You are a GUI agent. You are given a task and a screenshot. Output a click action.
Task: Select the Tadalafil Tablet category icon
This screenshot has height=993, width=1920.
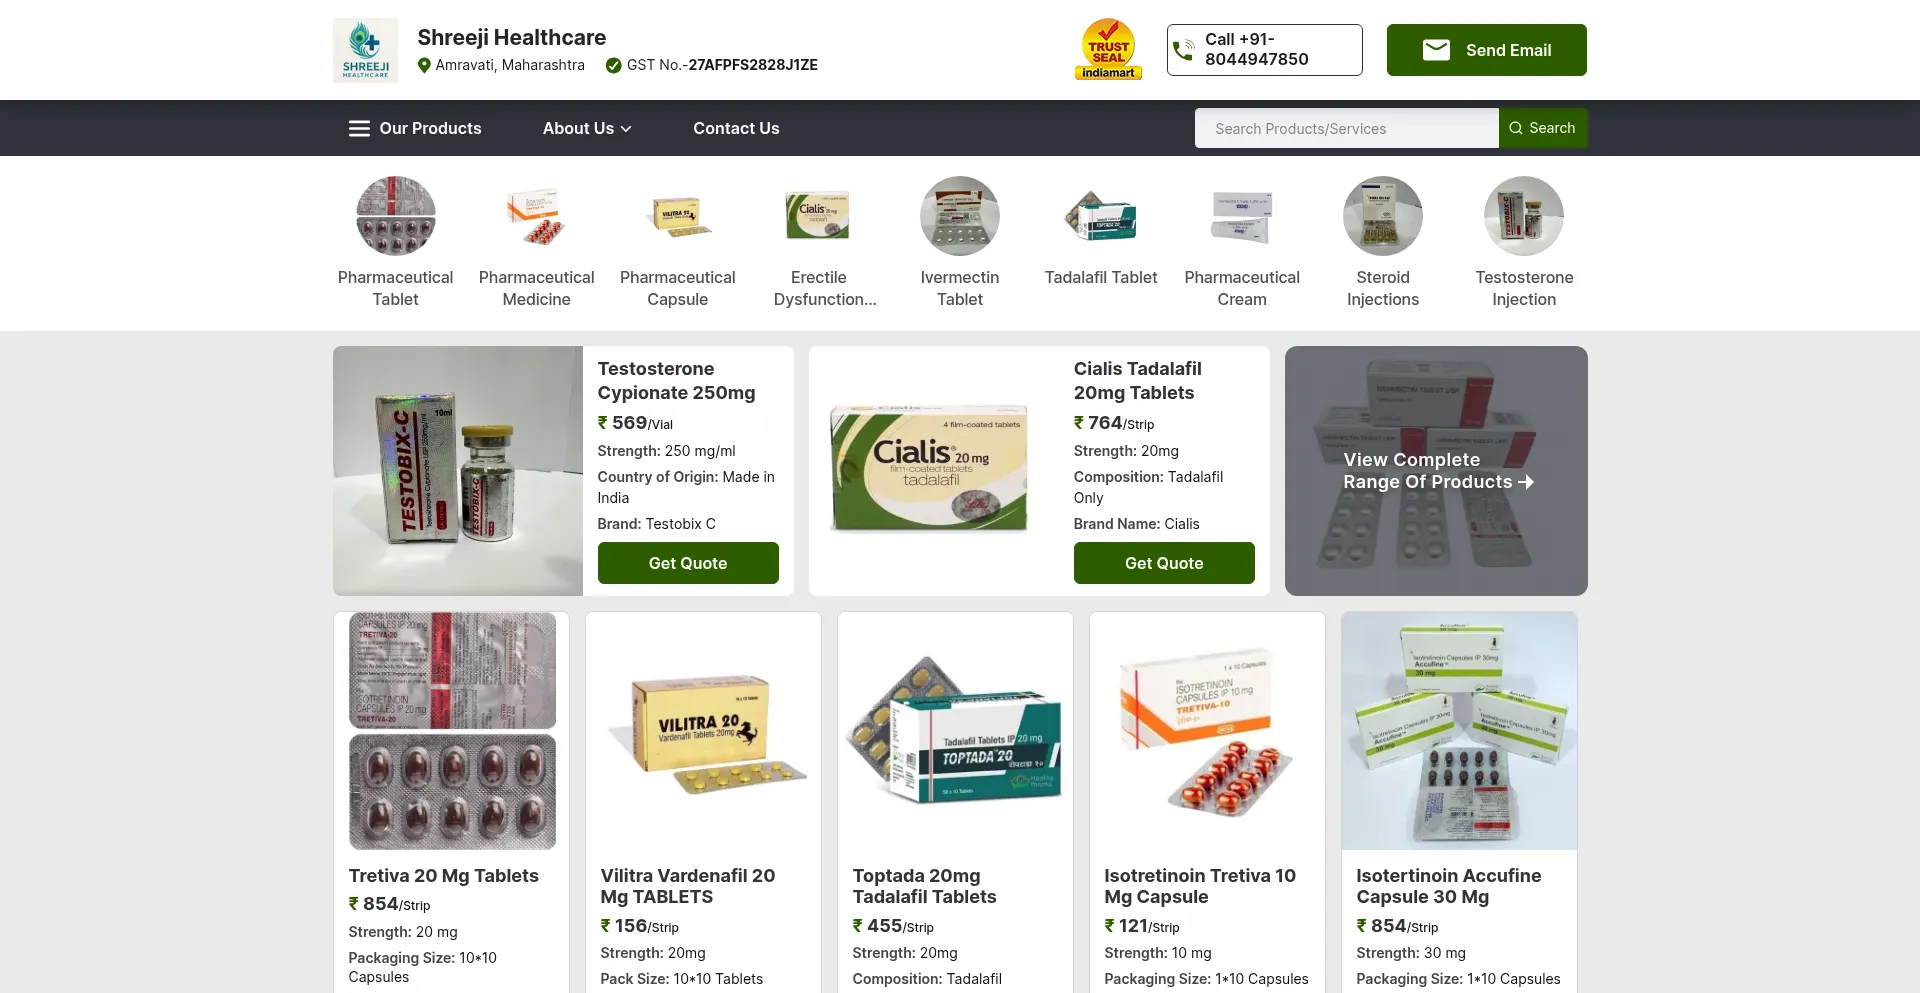(x=1100, y=216)
